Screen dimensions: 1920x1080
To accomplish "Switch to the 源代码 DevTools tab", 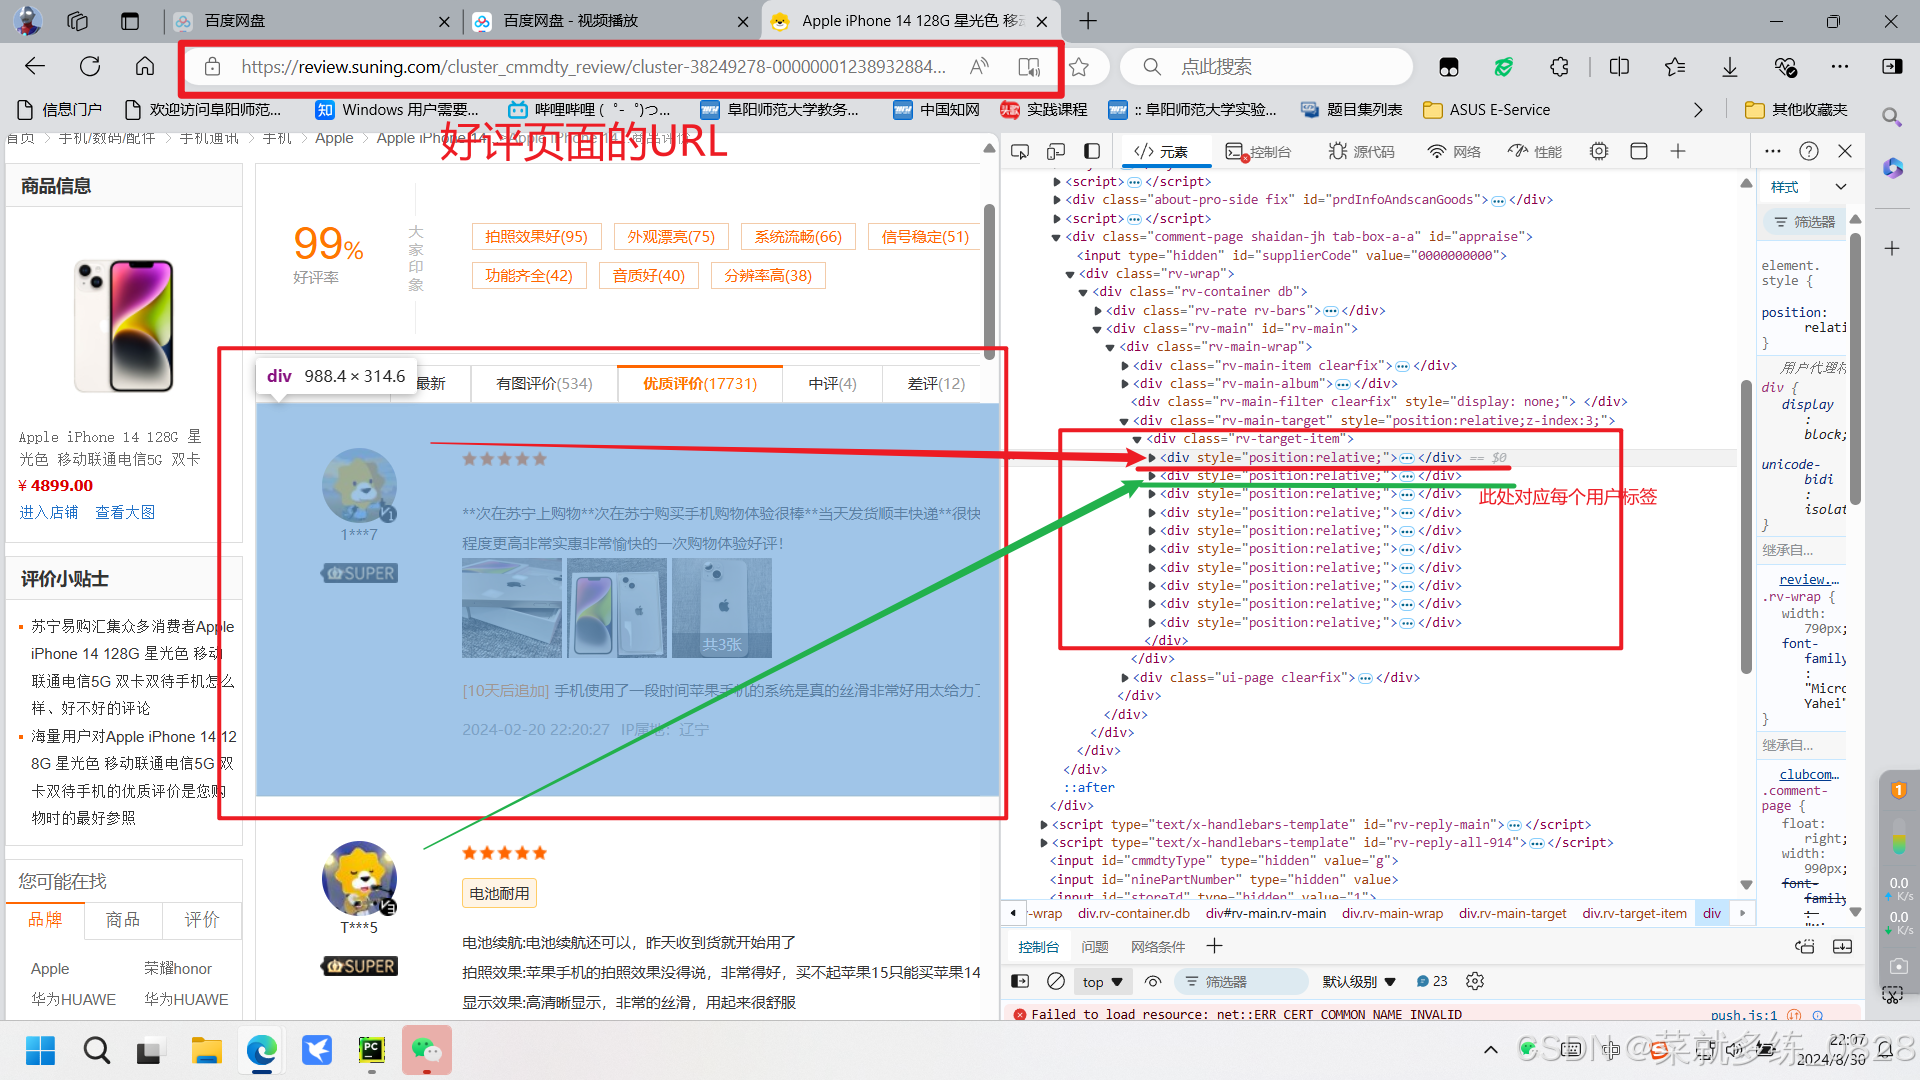I will point(1361,152).
